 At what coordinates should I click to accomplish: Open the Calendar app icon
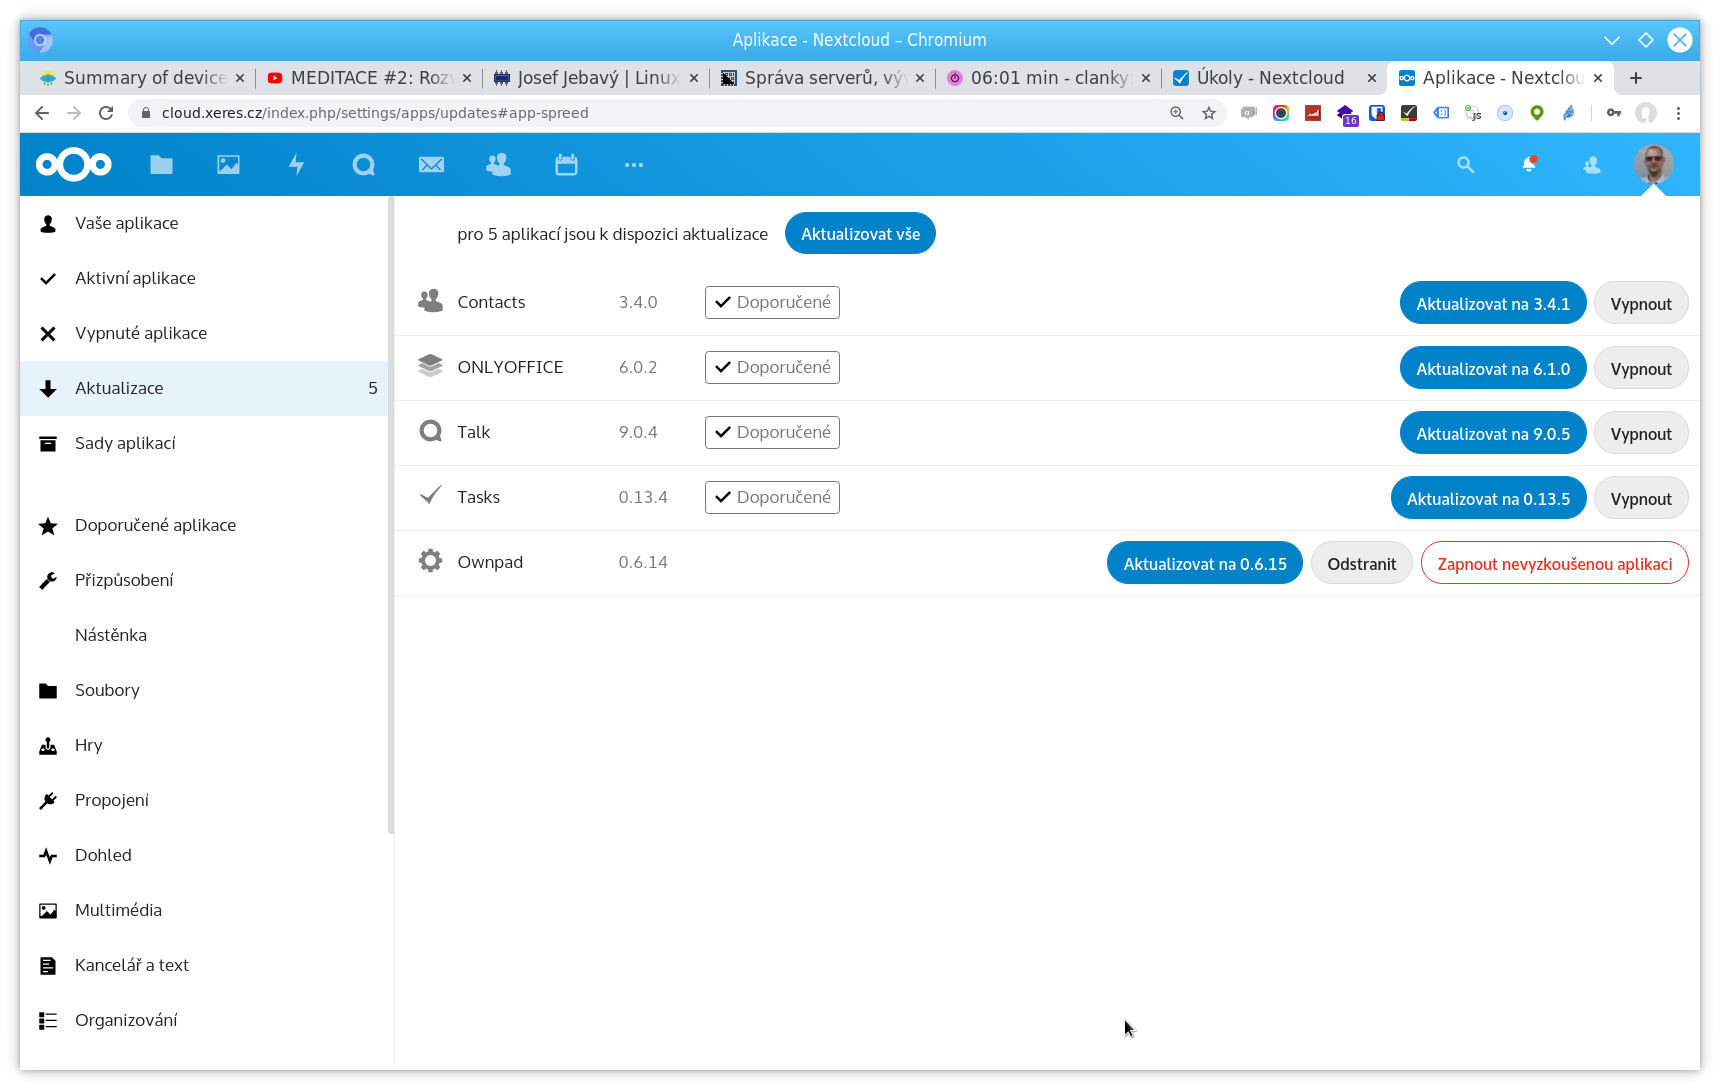point(566,165)
